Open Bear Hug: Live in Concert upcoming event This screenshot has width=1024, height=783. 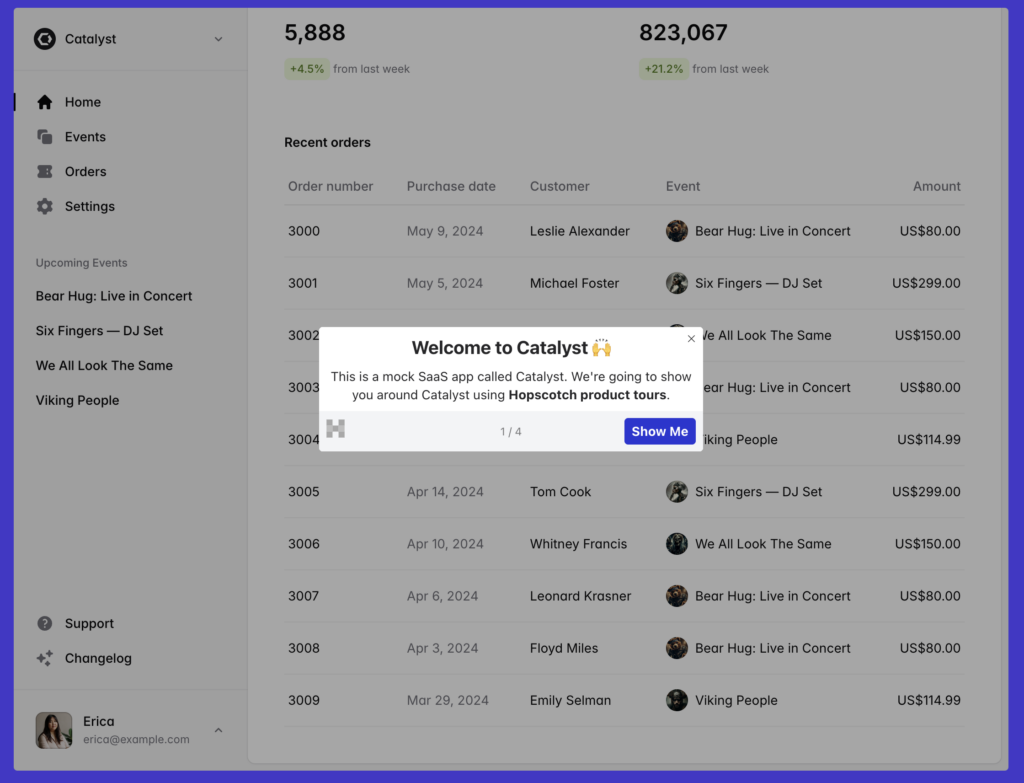pyautogui.click(x=114, y=296)
